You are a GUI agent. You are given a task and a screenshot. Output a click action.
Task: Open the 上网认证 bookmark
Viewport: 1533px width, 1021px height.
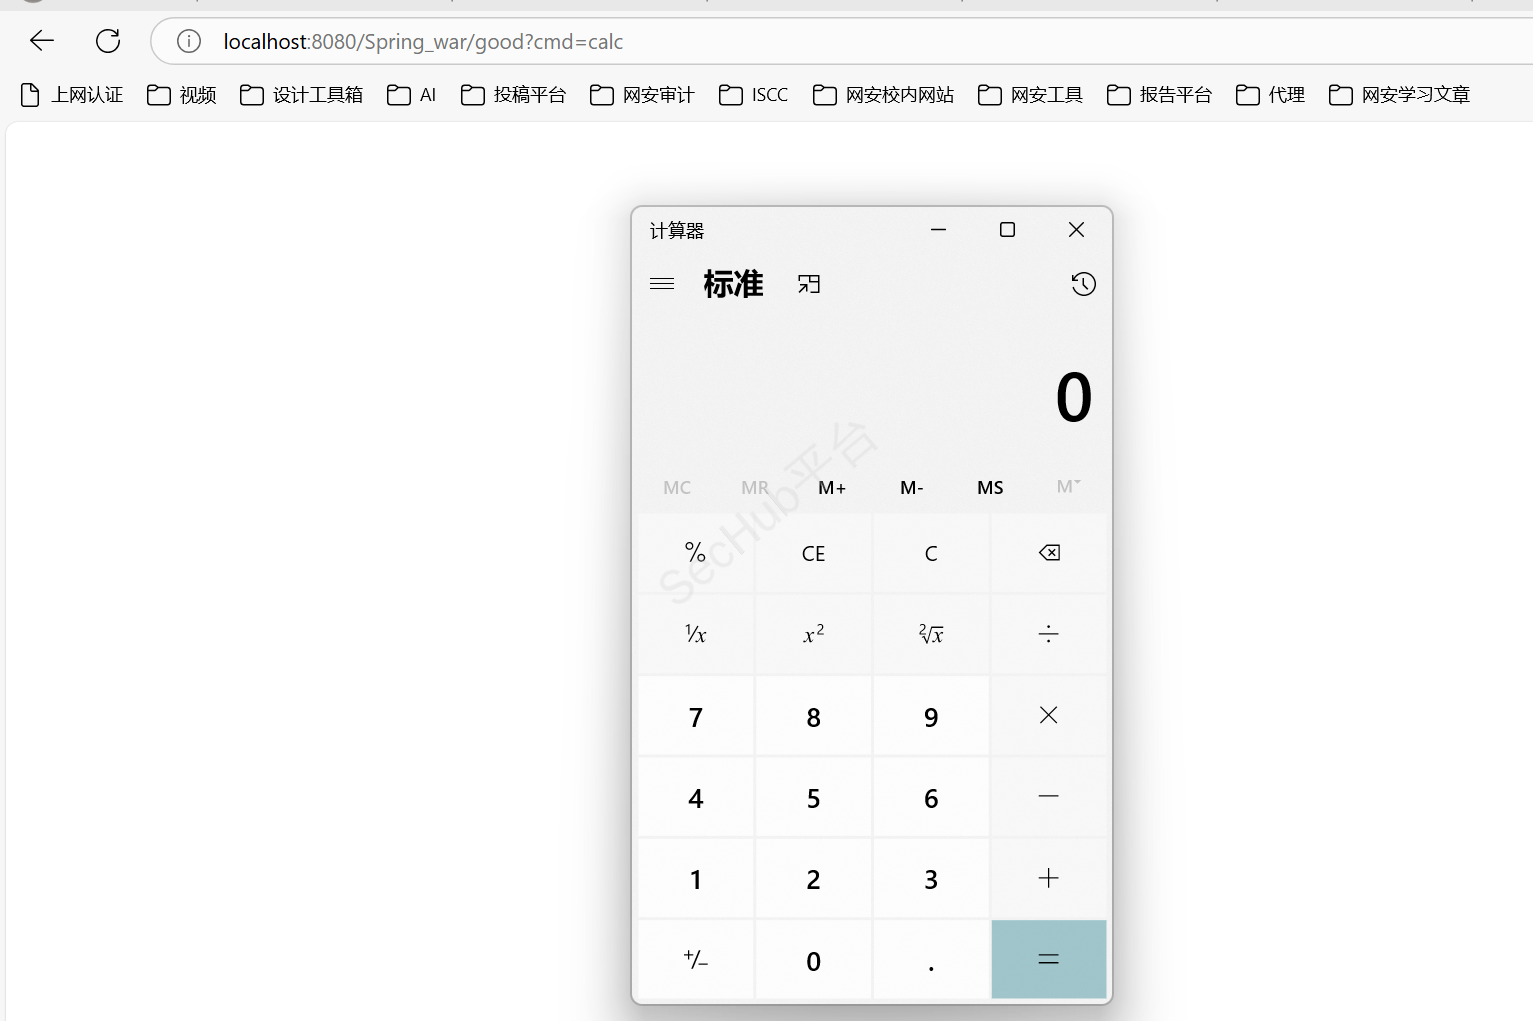pos(72,95)
